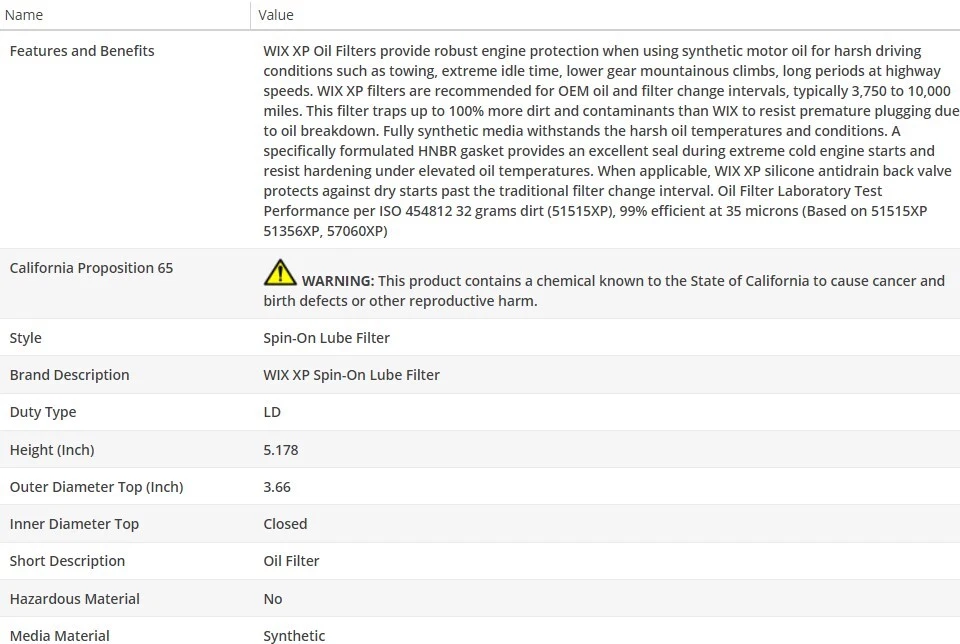The width and height of the screenshot is (960, 644).
Task: Click the Value column header
Action: (276, 15)
